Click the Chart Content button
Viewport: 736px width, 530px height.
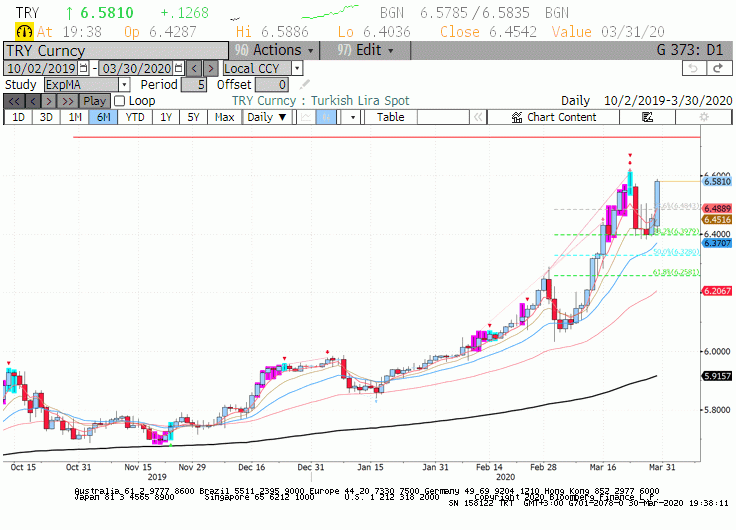(x=553, y=117)
